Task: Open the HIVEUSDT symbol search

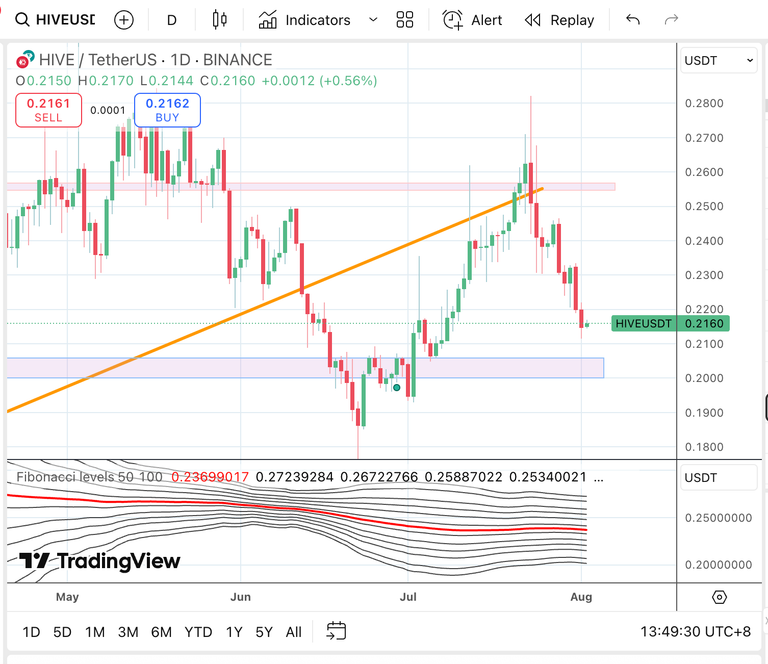Action: (x=55, y=20)
